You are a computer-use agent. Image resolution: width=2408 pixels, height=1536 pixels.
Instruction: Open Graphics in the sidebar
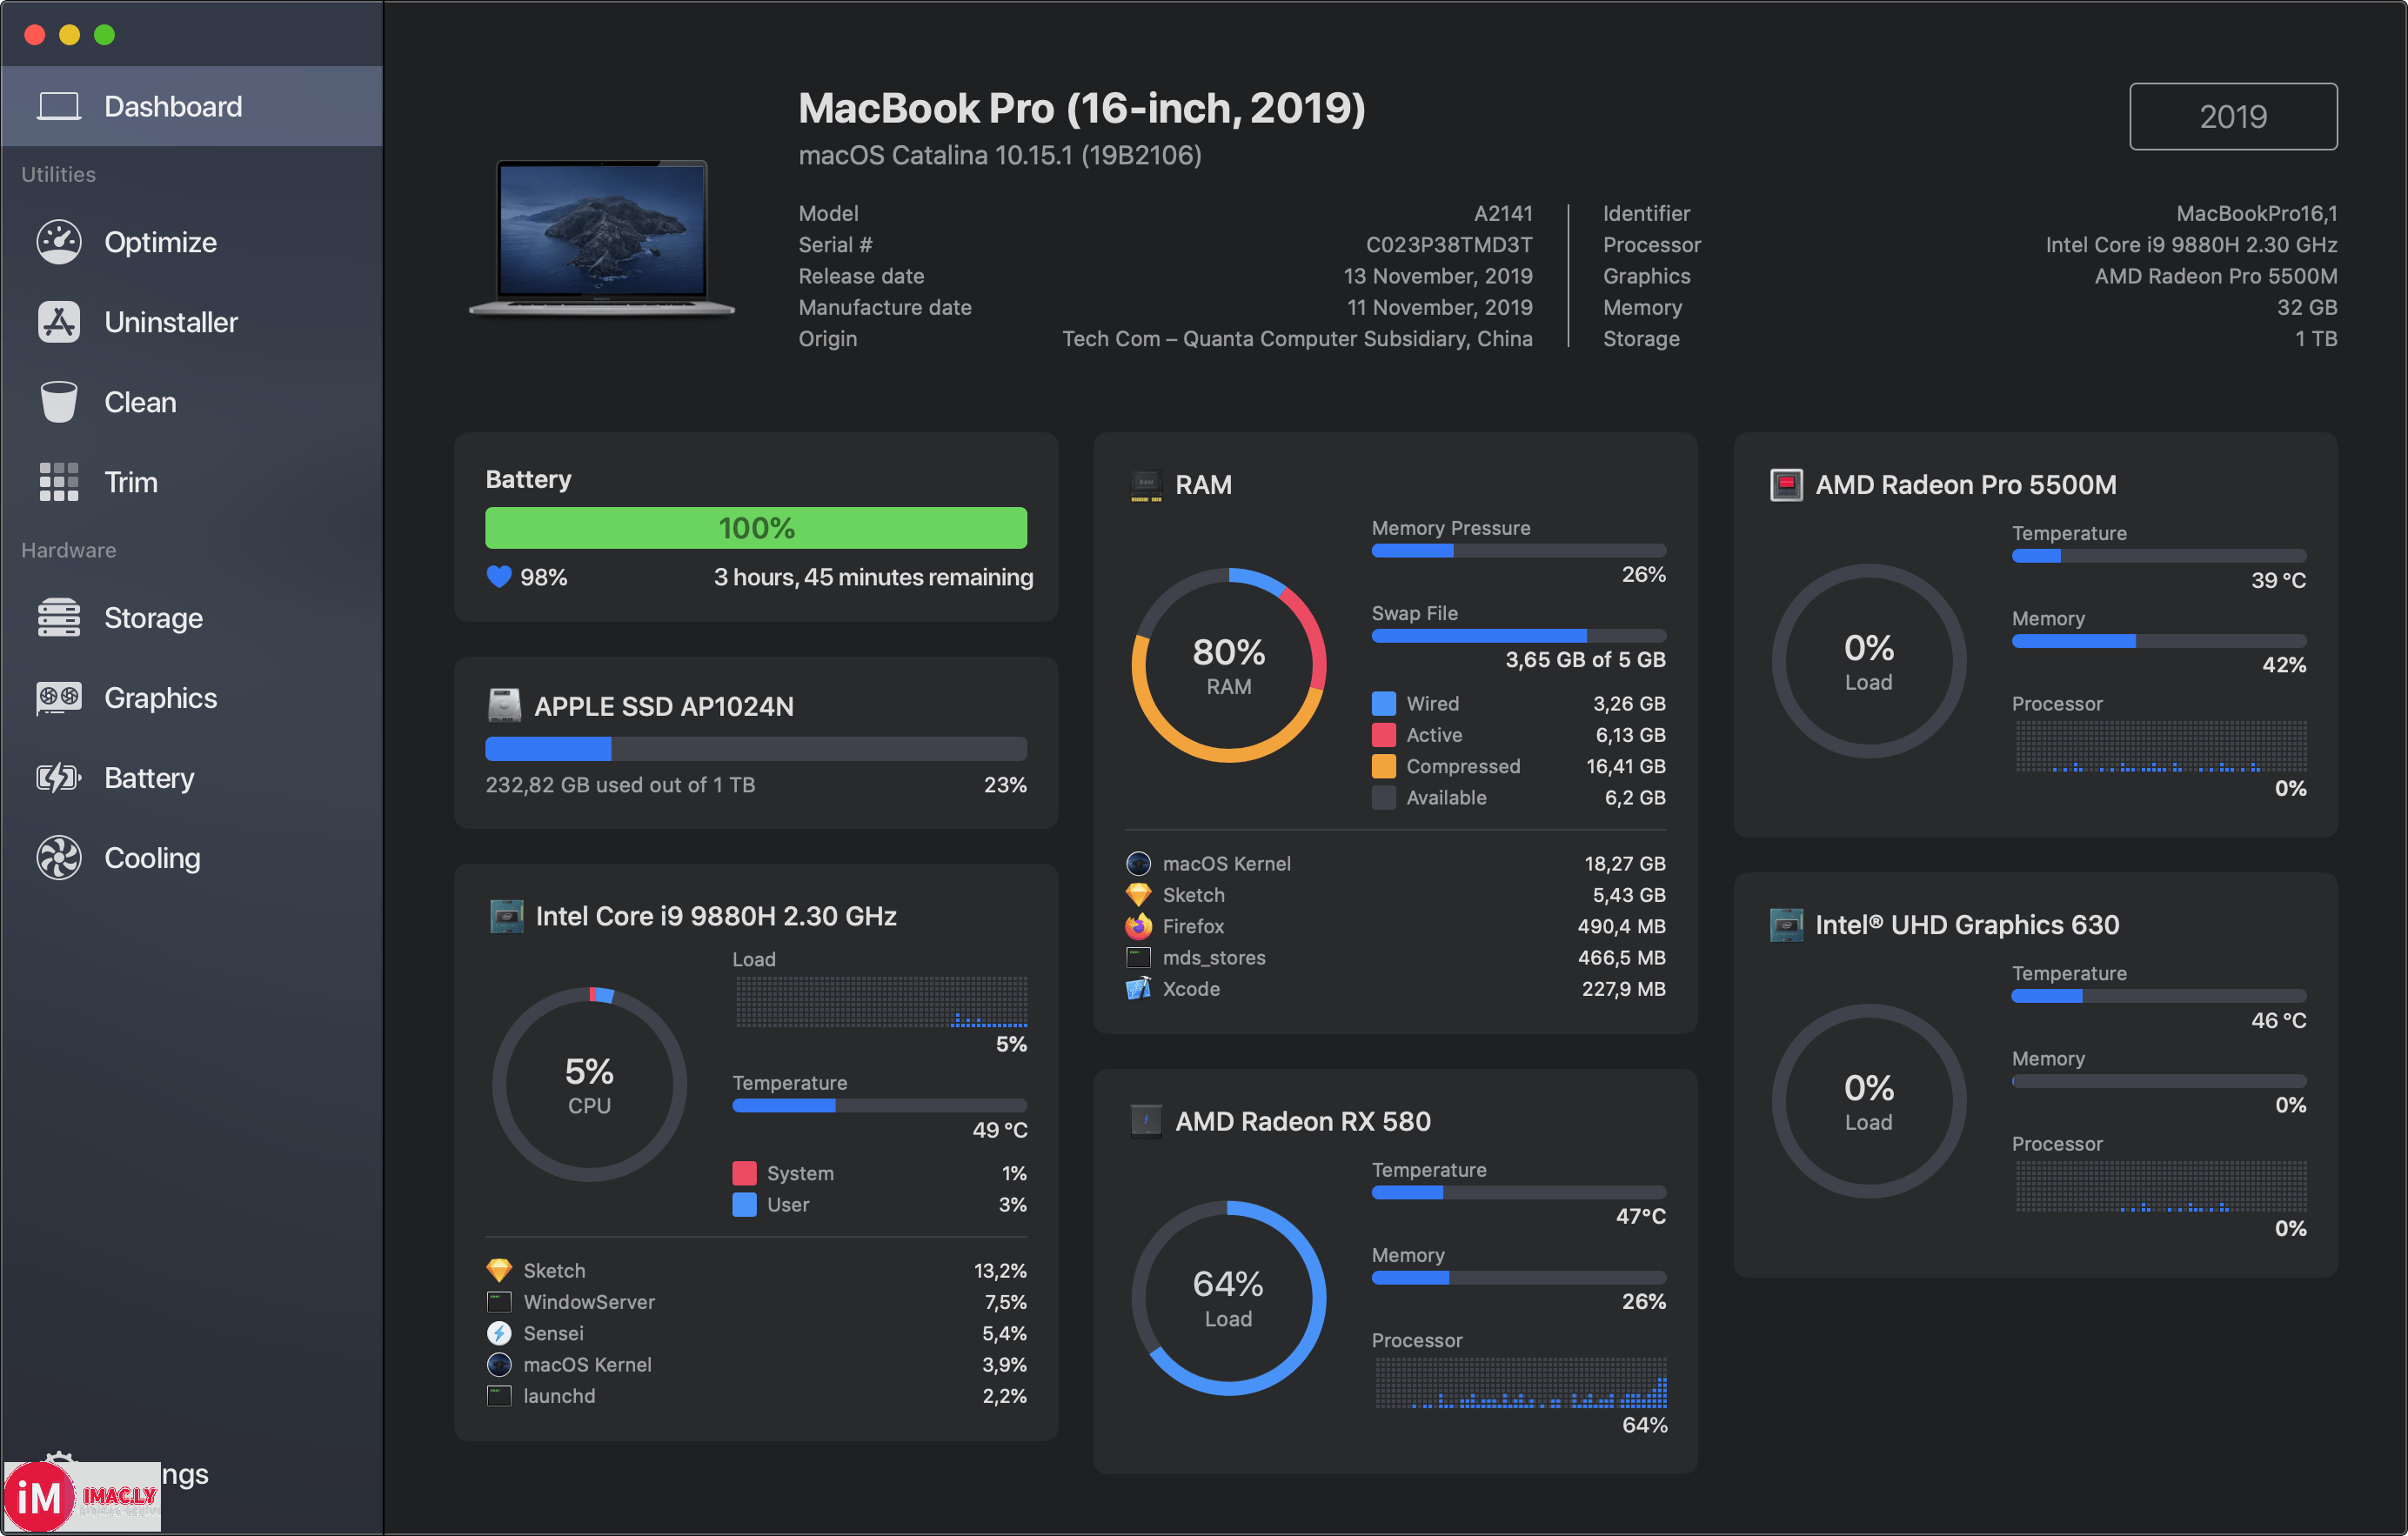point(191,698)
